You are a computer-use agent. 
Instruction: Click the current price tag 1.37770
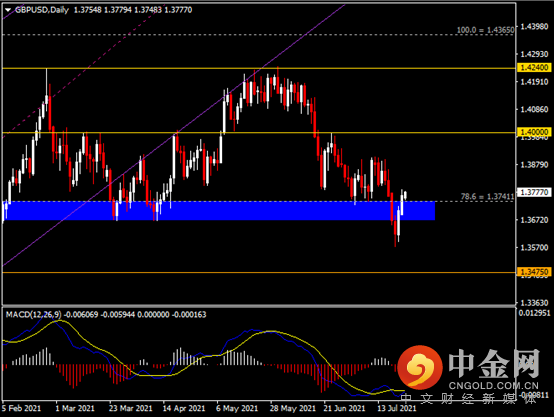[534, 192]
